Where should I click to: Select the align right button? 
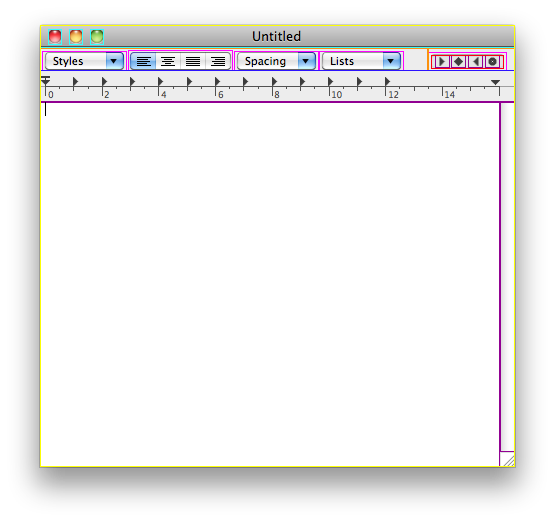point(218,62)
